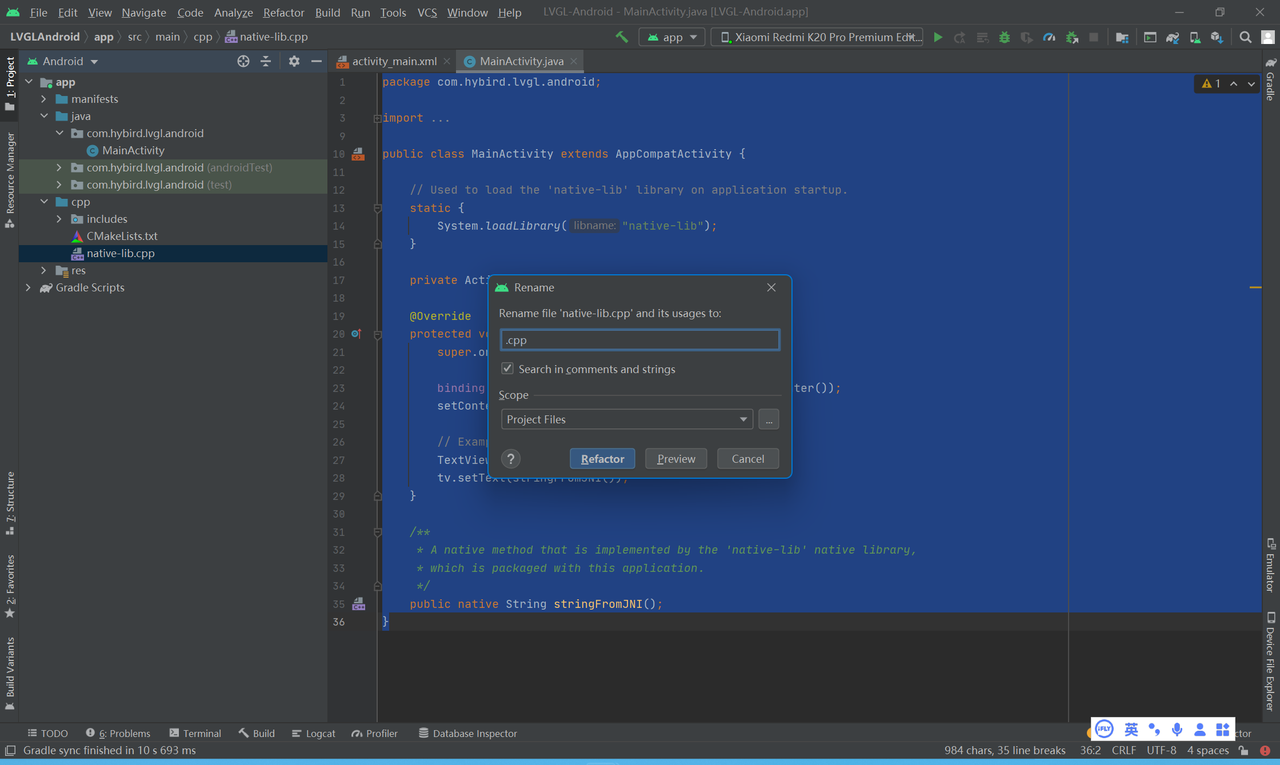Expand Gradle Scripts node
The image size is (1280, 765).
point(28,288)
